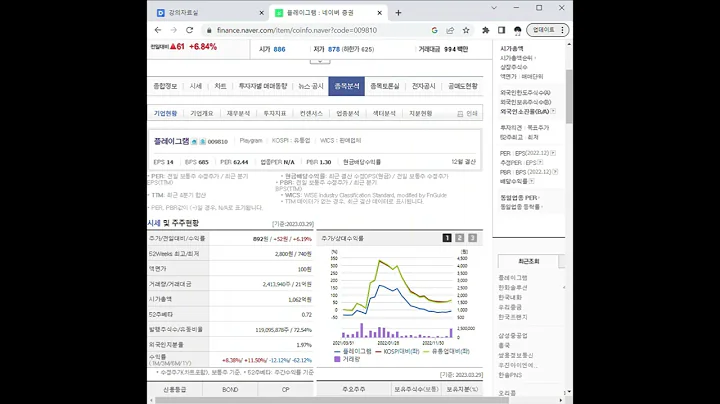Select the 컨센서스 sub-tab

311,113
